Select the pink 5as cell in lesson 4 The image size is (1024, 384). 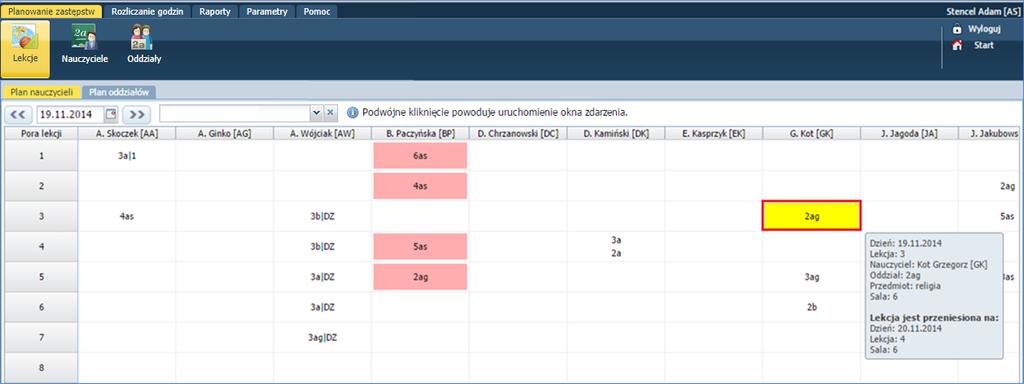click(420, 247)
